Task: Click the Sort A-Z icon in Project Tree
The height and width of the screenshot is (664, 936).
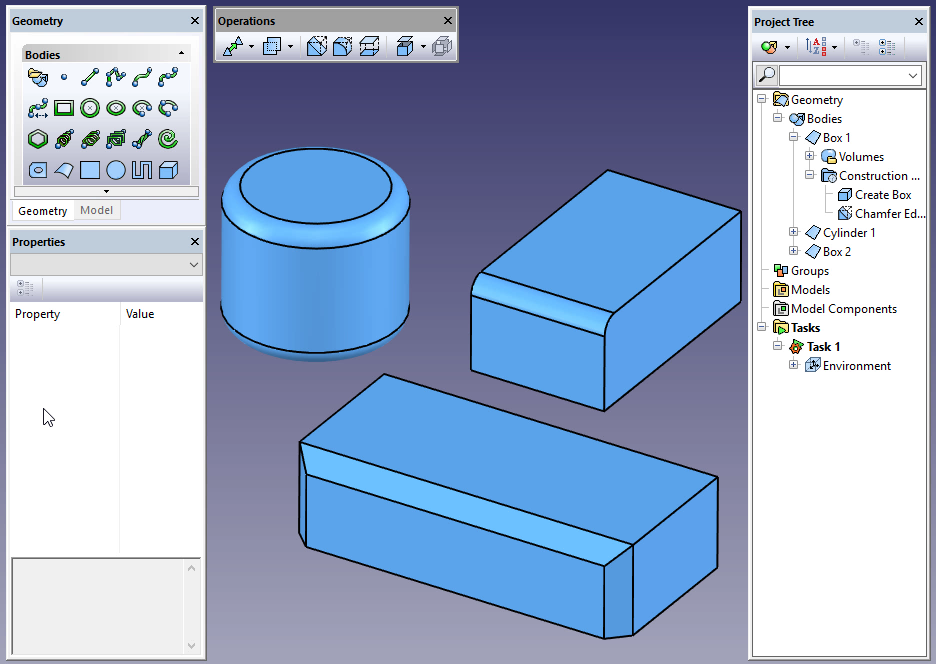Action: point(815,46)
